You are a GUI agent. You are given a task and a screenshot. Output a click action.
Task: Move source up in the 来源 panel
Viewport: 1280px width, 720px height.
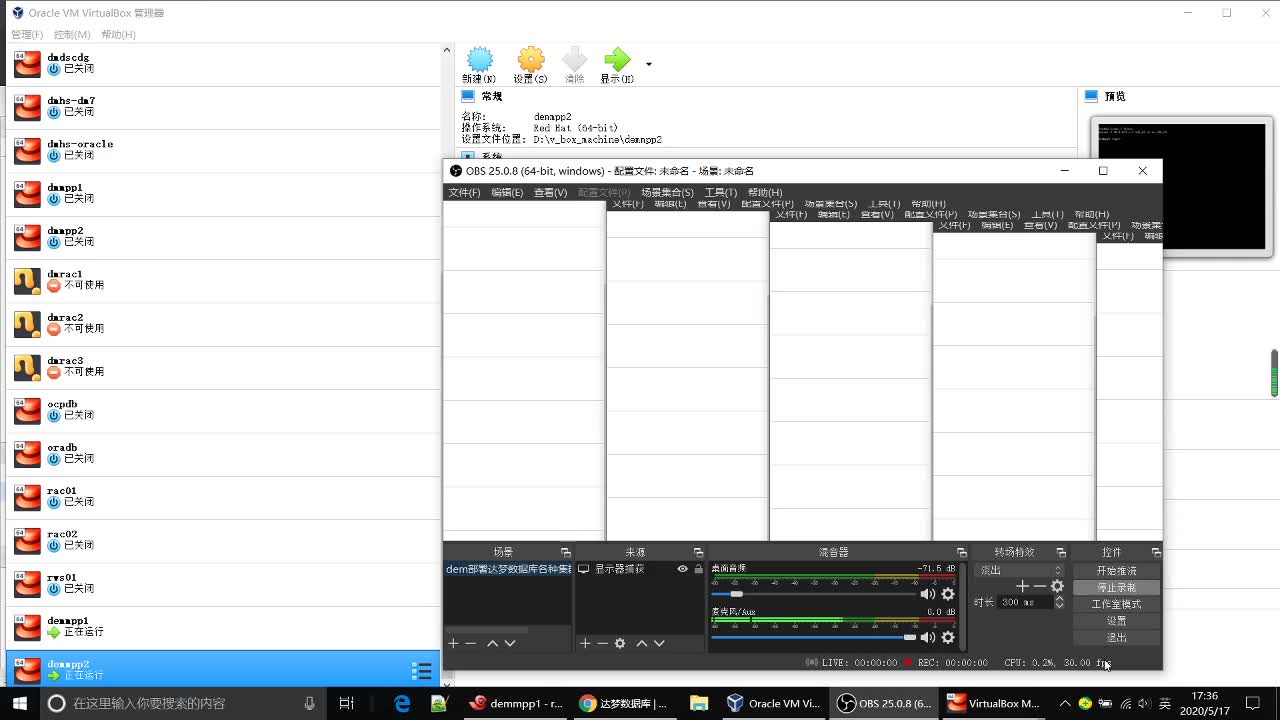642,643
